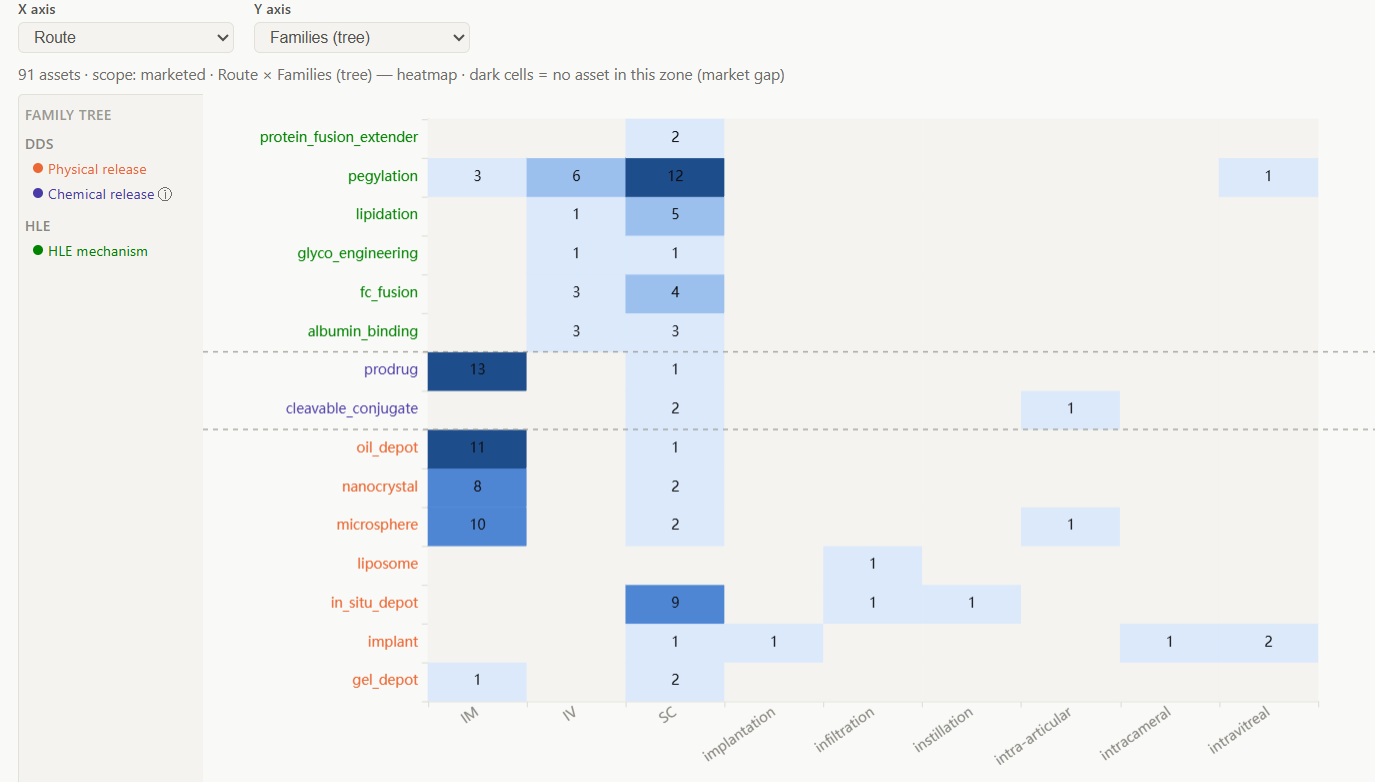This screenshot has width=1375, height=782.
Task: Click the intravitreal column axis label
Action: click(x=1239, y=731)
